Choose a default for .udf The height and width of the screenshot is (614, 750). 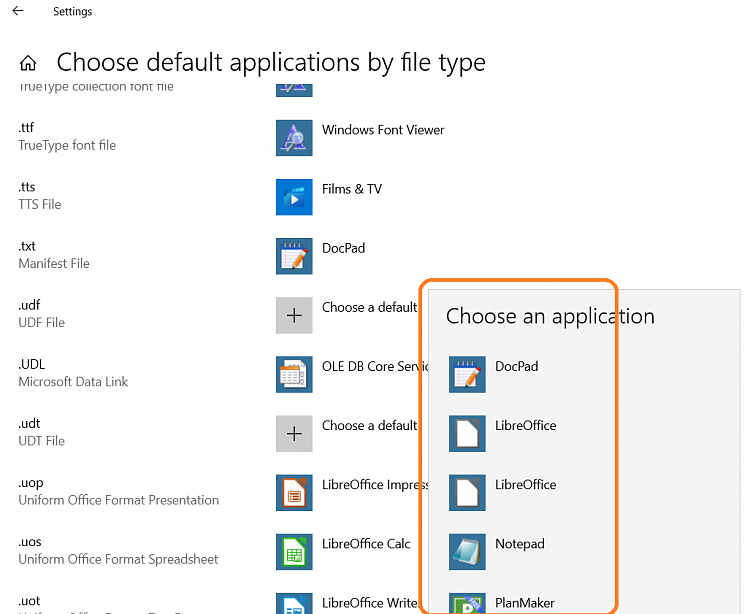pyautogui.click(x=369, y=307)
